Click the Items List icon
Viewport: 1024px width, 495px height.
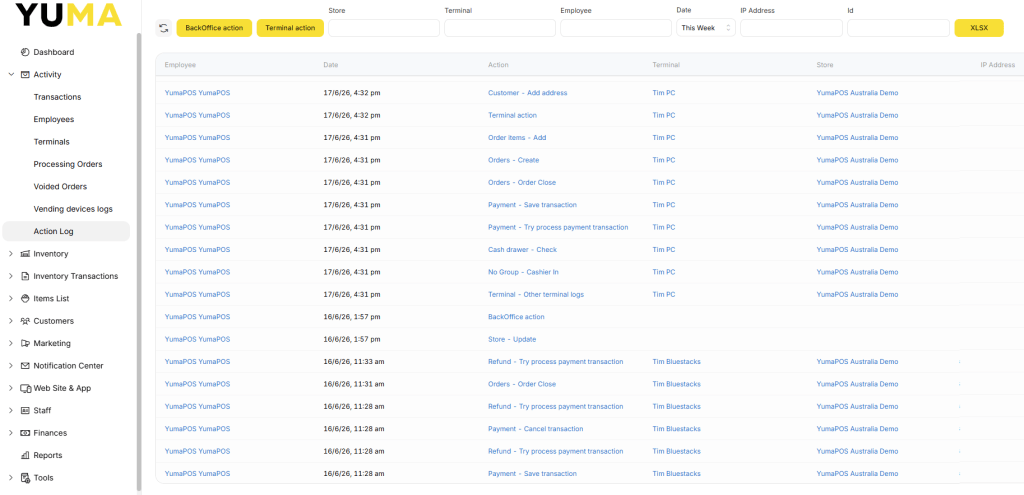25,298
